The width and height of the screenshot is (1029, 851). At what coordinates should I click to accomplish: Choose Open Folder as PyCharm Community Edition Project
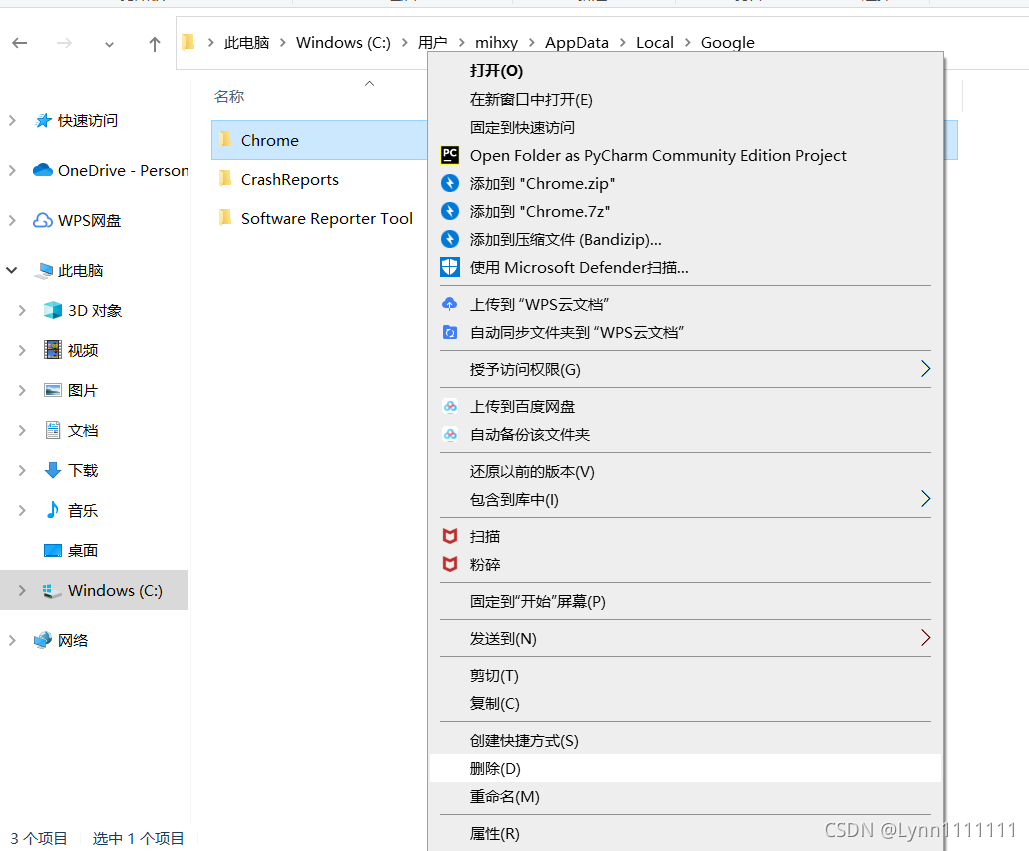[x=686, y=156]
